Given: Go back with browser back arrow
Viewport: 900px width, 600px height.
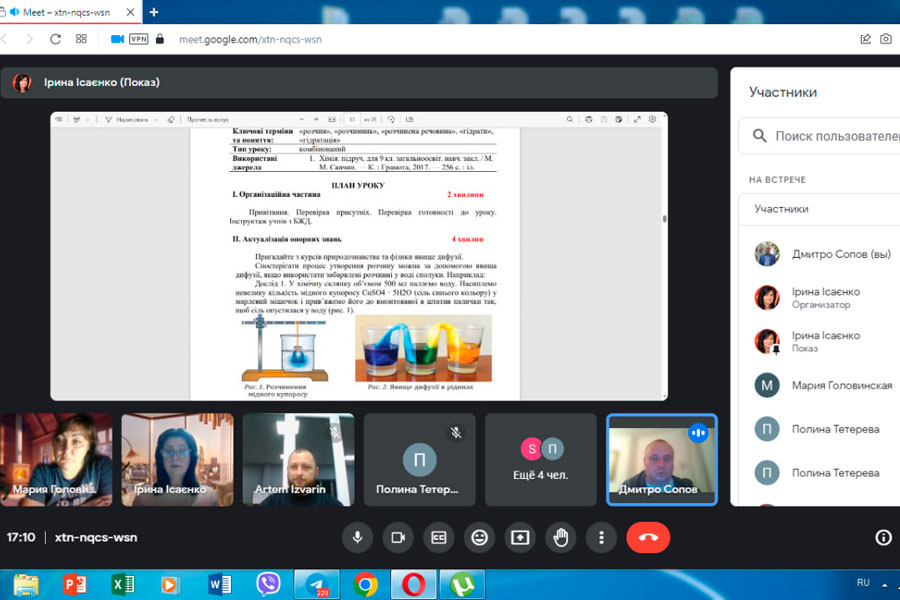Looking at the screenshot, I should (x=4, y=39).
